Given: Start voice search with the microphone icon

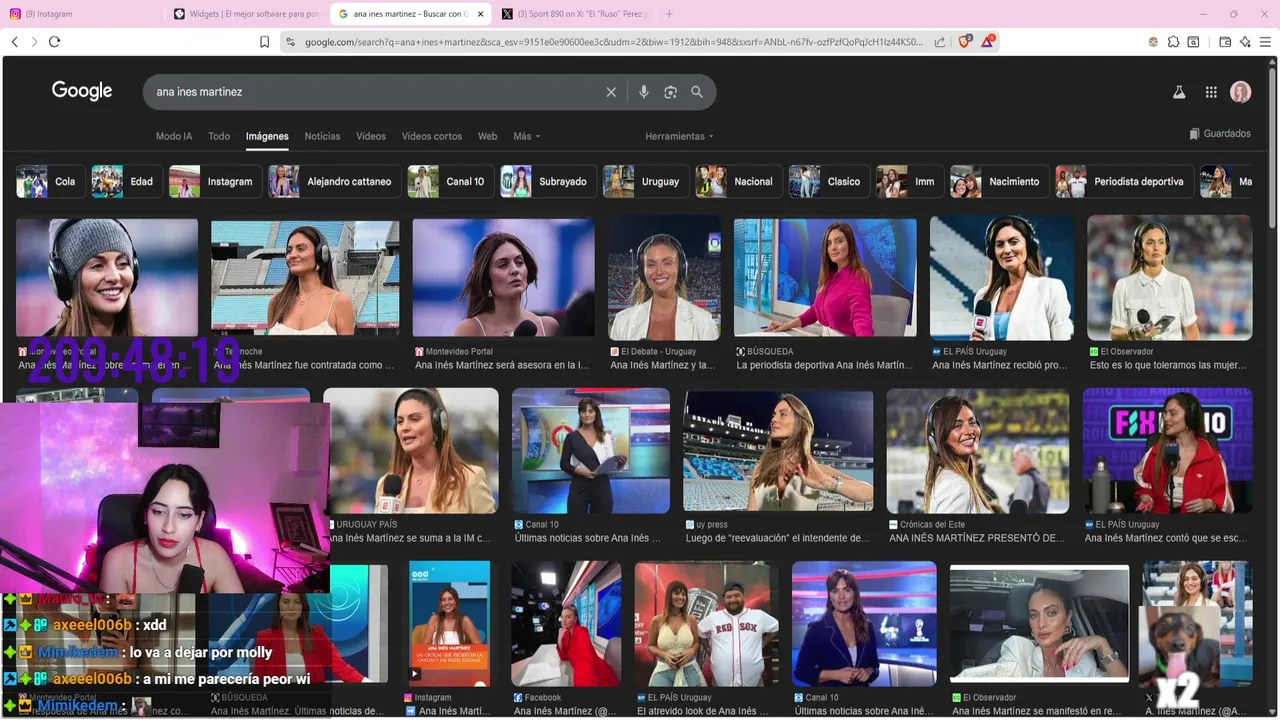Looking at the screenshot, I should tap(643, 92).
